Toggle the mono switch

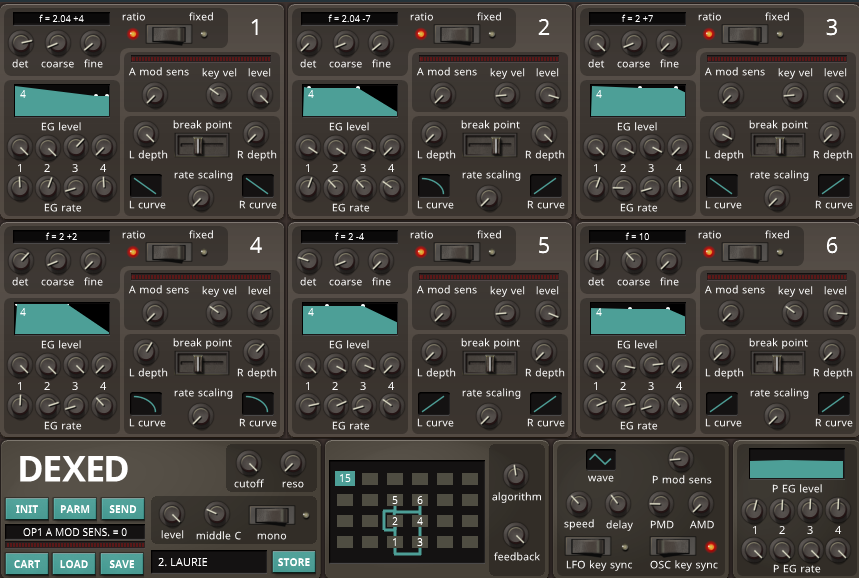(270, 516)
